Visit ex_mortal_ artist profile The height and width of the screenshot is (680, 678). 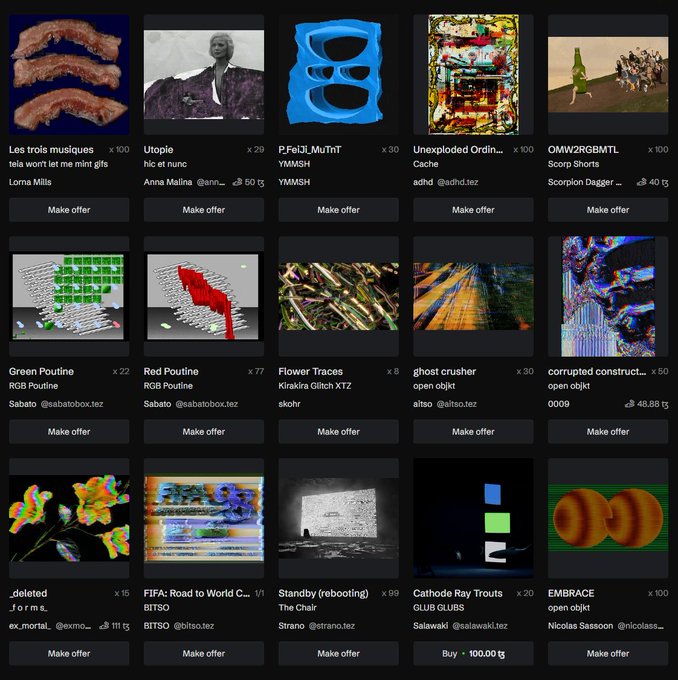coord(30,626)
